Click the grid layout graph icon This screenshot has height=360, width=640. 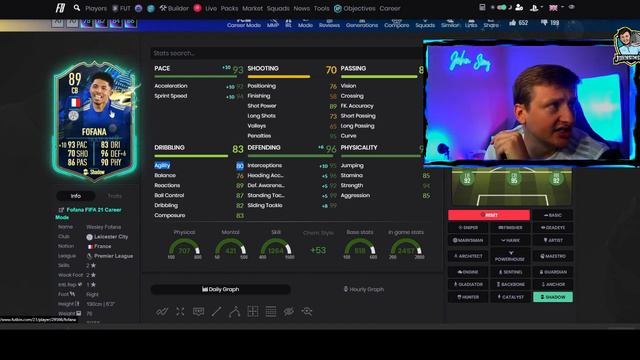pos(253,311)
